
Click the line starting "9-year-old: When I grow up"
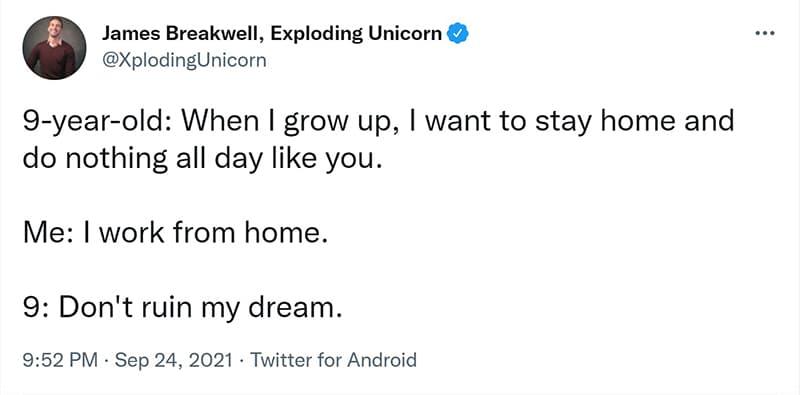coord(378,122)
